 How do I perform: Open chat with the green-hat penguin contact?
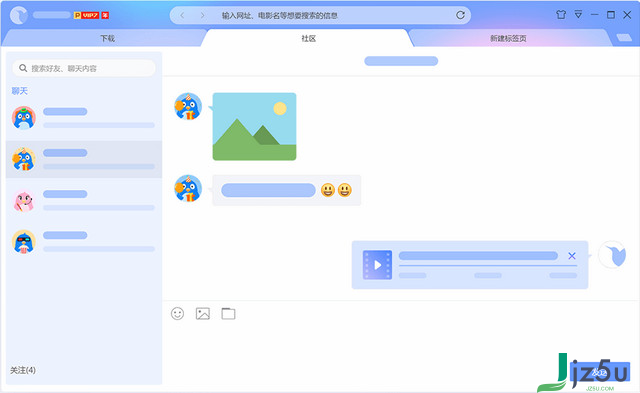(x=84, y=118)
